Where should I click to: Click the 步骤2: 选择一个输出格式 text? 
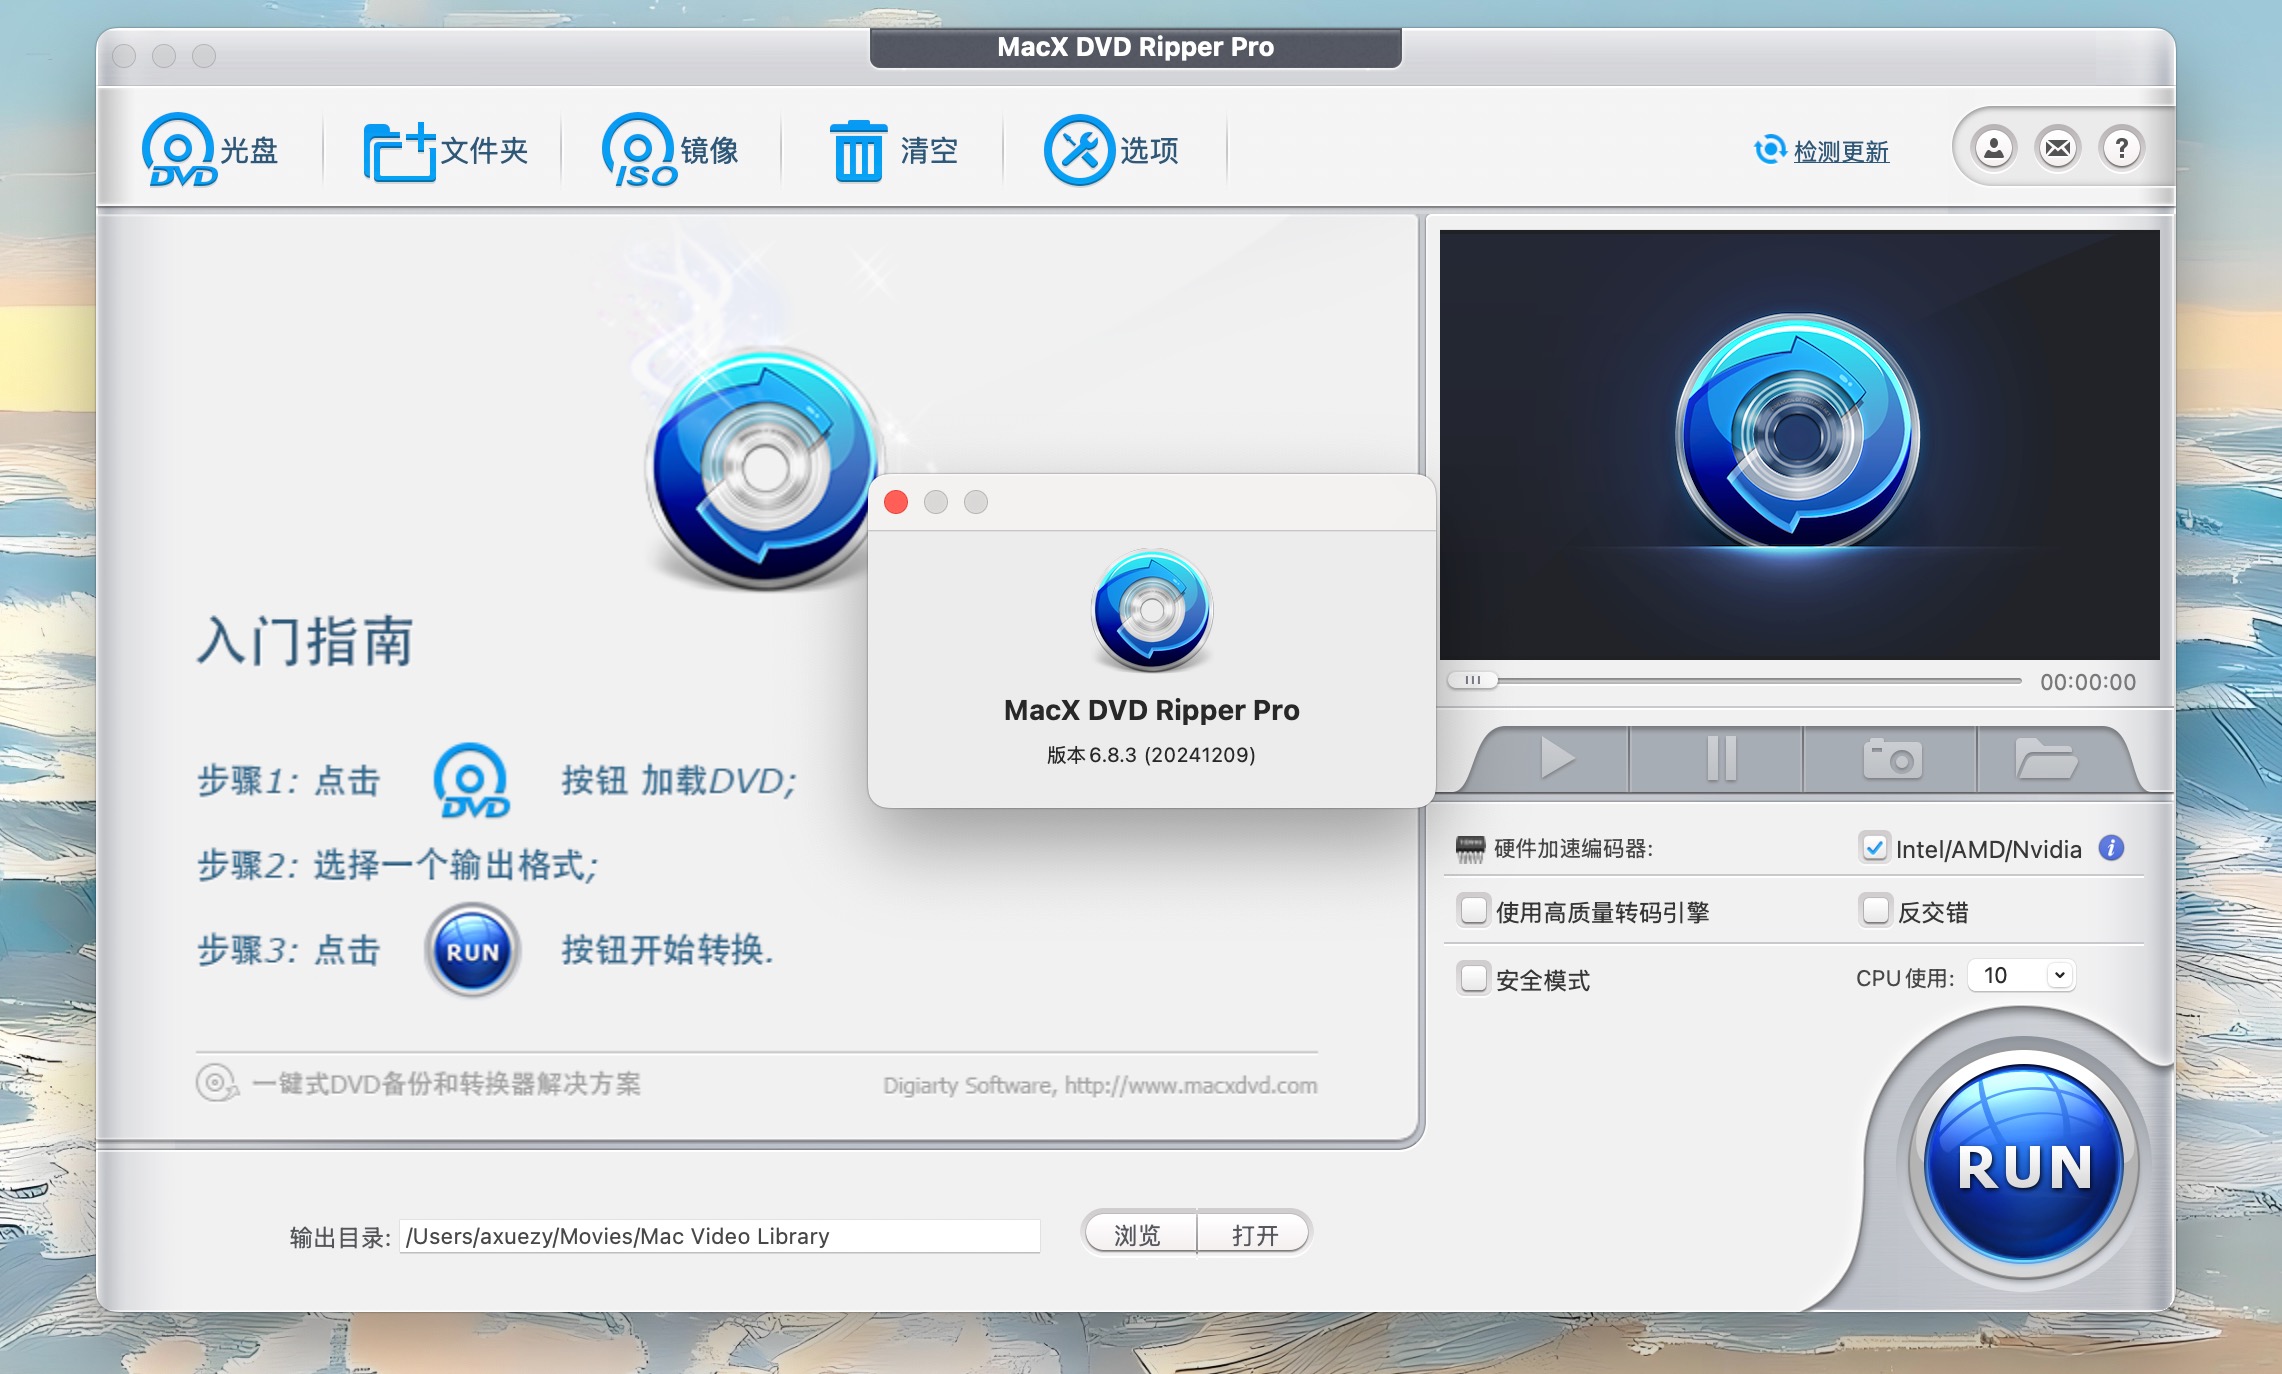pyautogui.click(x=398, y=865)
